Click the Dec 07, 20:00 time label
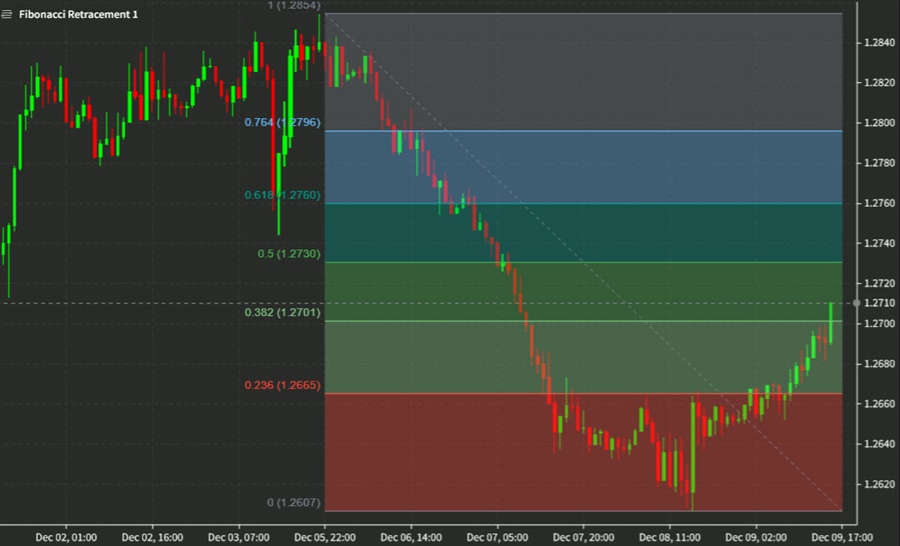 pos(583,538)
